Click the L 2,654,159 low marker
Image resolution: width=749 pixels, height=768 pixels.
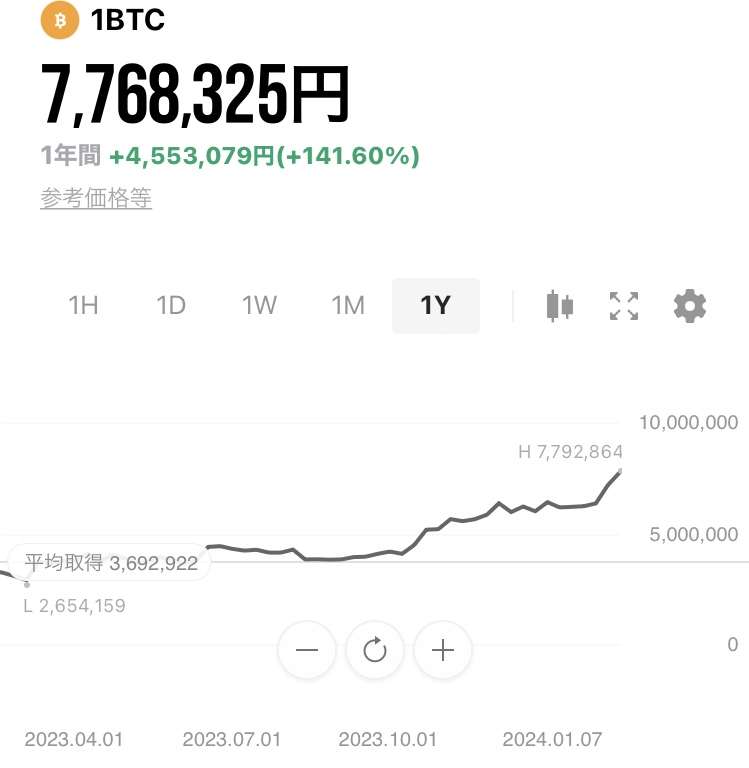pyautogui.click(x=74, y=606)
